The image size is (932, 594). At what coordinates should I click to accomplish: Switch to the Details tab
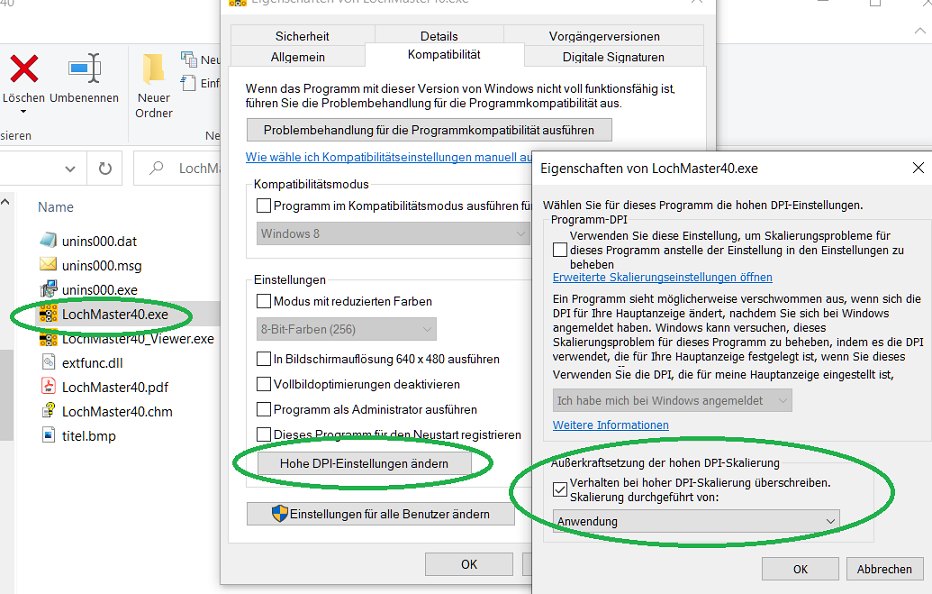click(x=439, y=36)
